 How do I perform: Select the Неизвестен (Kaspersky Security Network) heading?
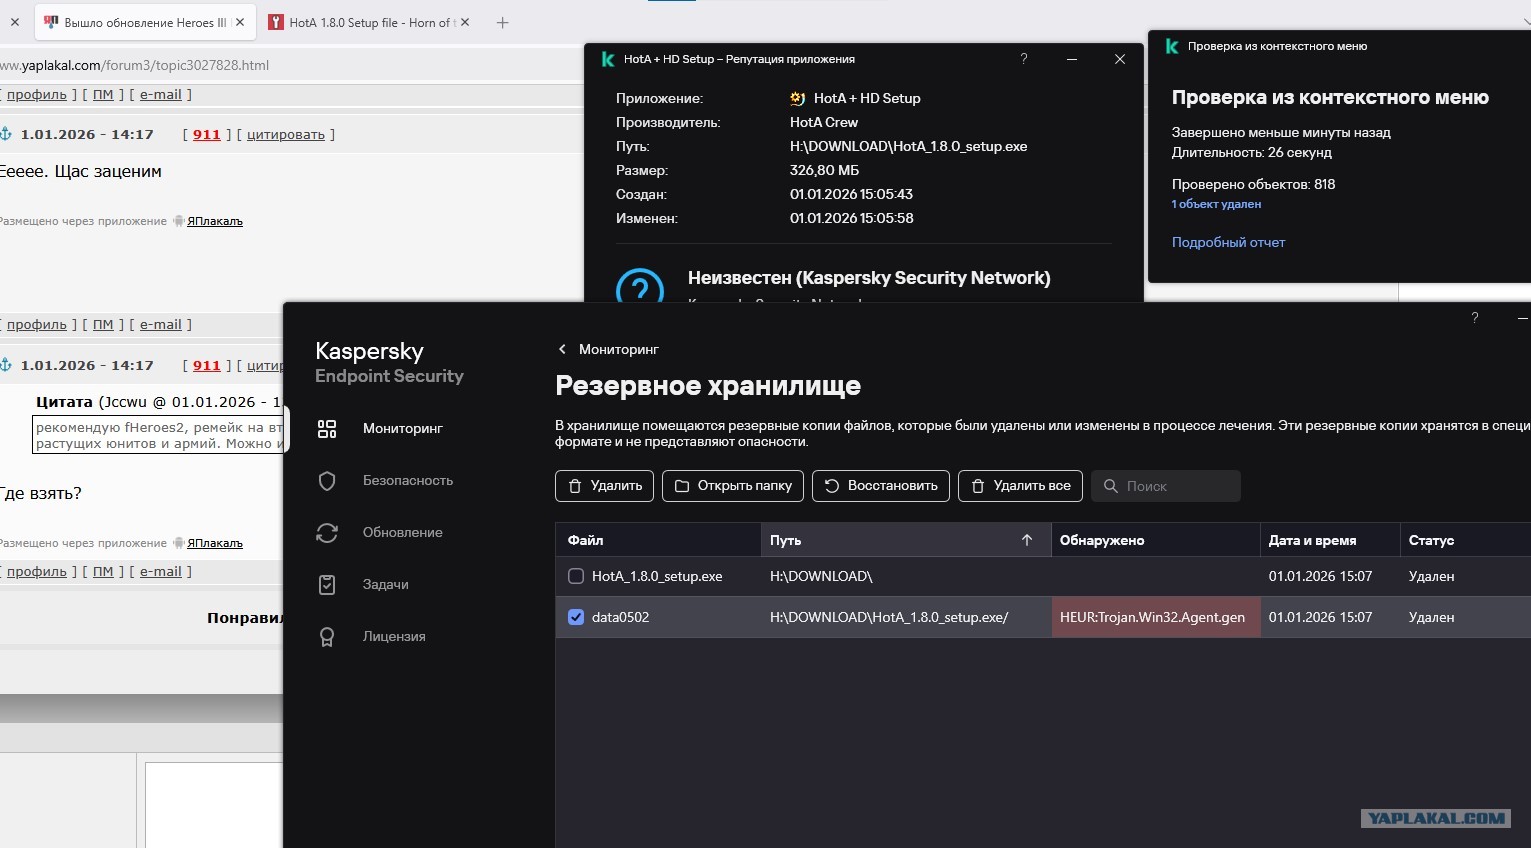pos(869,278)
